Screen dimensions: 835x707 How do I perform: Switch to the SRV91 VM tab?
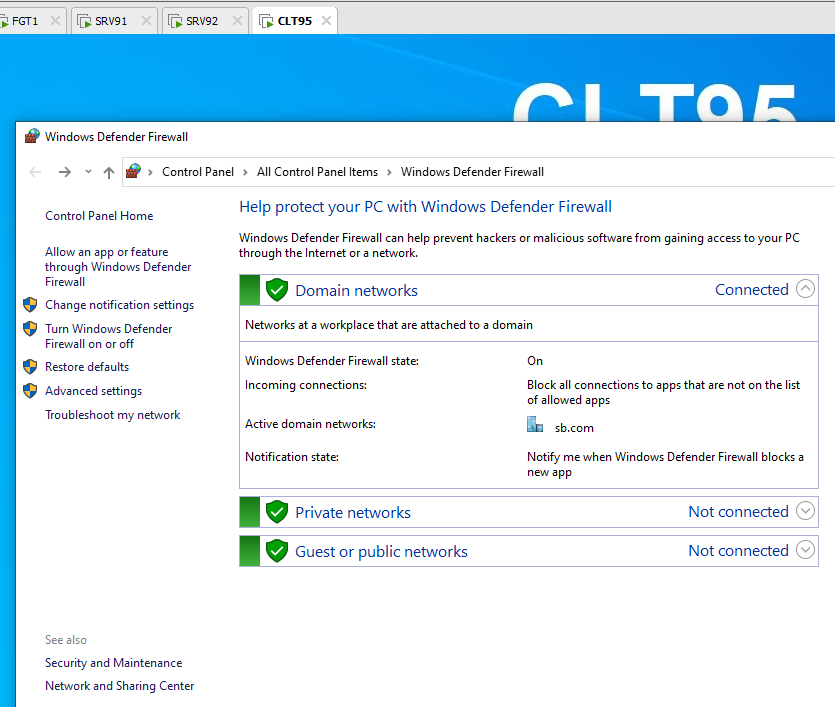pyautogui.click(x=114, y=21)
